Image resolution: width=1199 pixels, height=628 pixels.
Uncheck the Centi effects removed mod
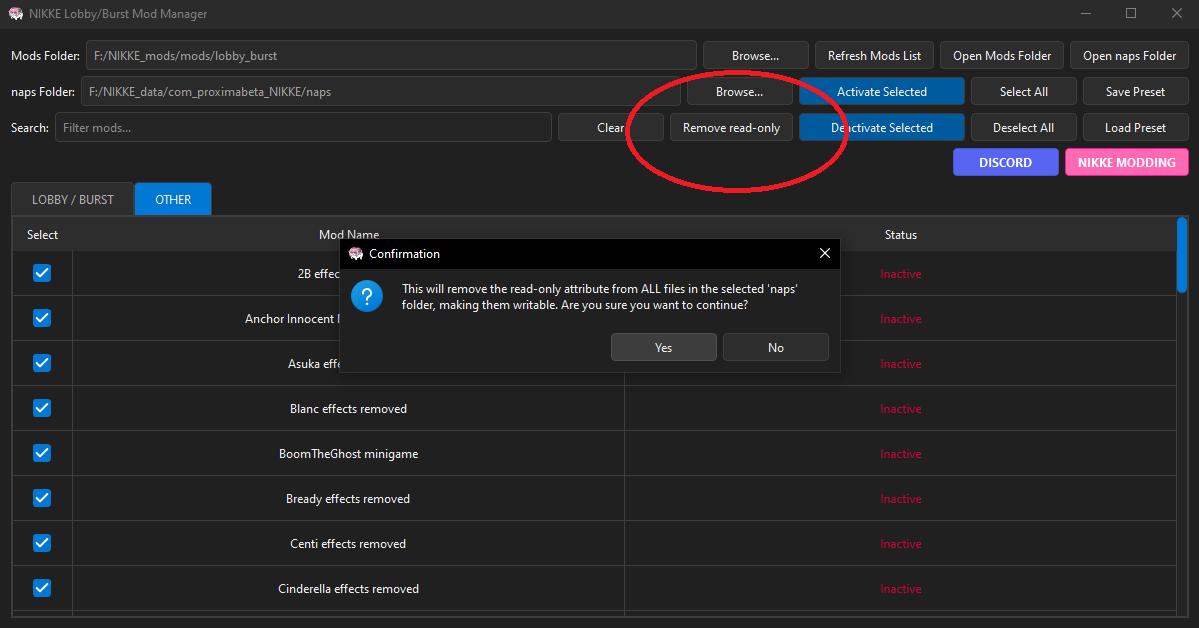[x=41, y=543]
